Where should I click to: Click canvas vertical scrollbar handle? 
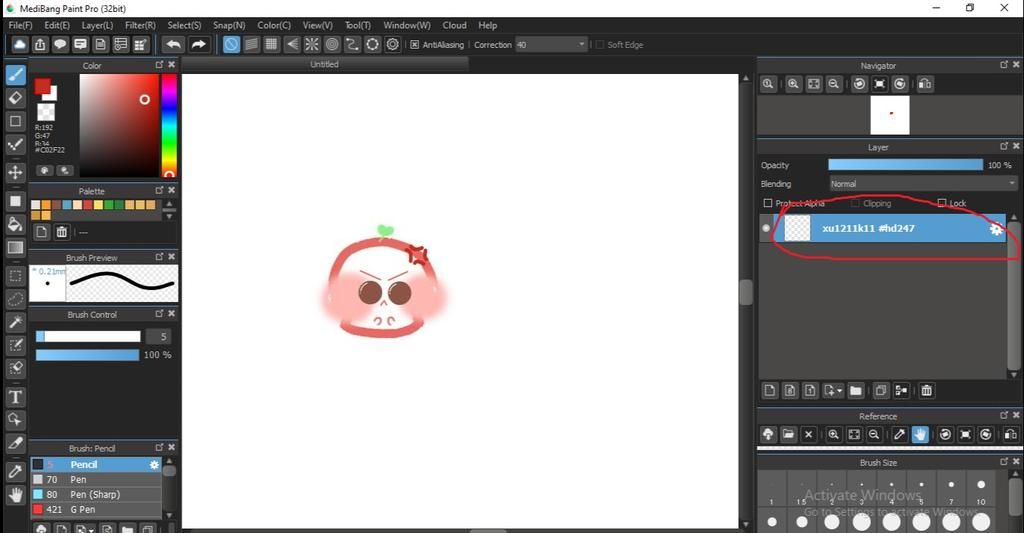point(746,292)
